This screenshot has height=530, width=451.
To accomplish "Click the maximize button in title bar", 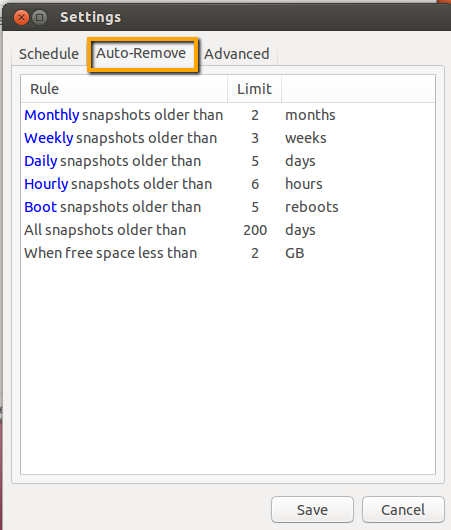I will tap(40, 17).
